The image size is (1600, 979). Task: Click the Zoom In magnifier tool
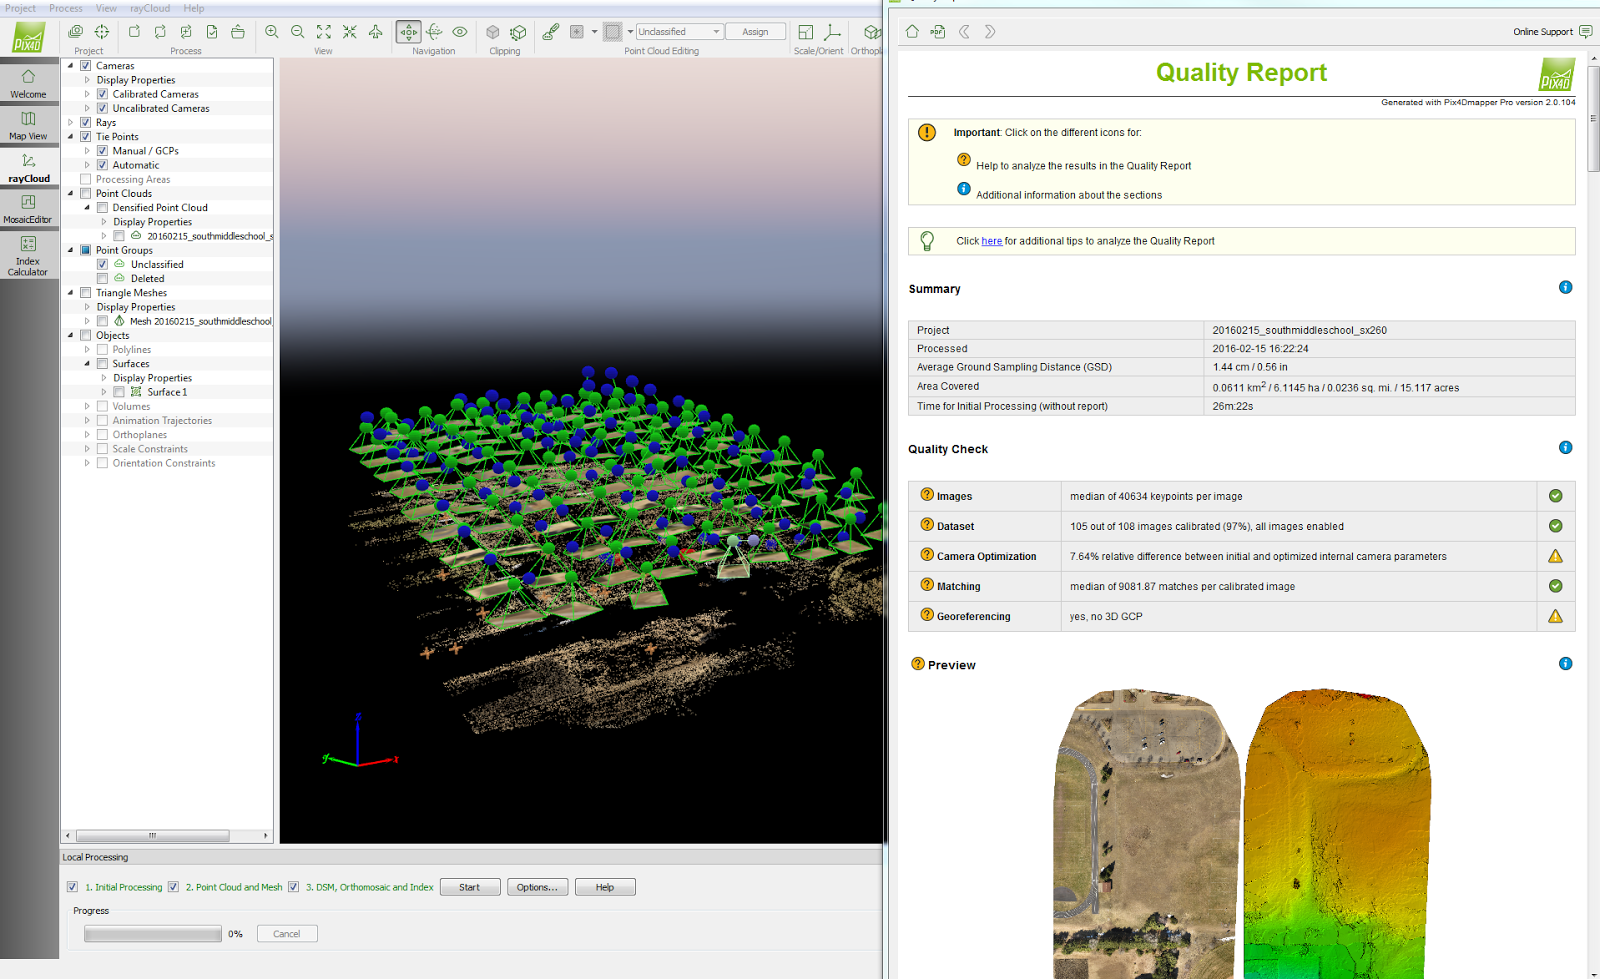[272, 31]
